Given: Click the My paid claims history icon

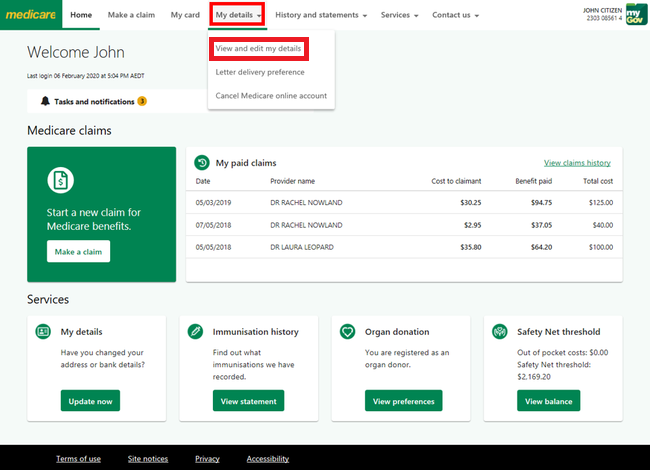Looking at the screenshot, I should pos(201,162).
